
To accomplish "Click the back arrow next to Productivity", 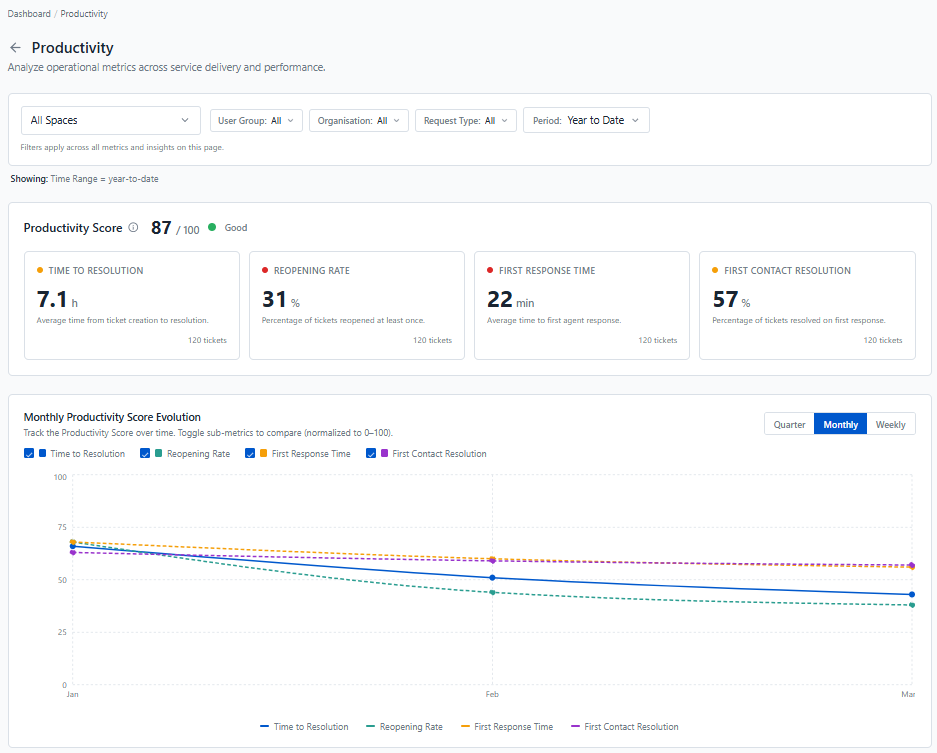I will [x=16, y=48].
